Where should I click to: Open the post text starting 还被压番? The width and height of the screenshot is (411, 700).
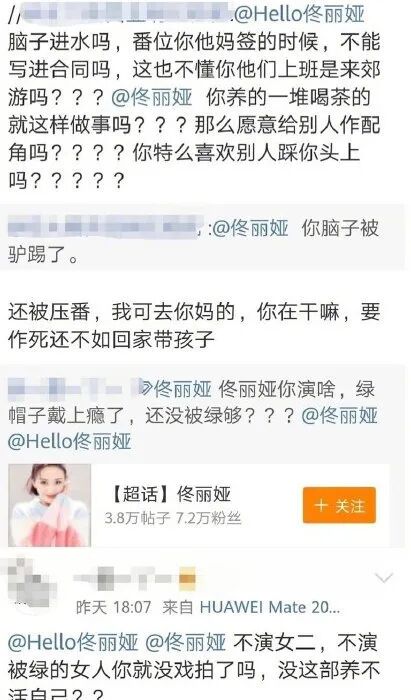coord(194,326)
